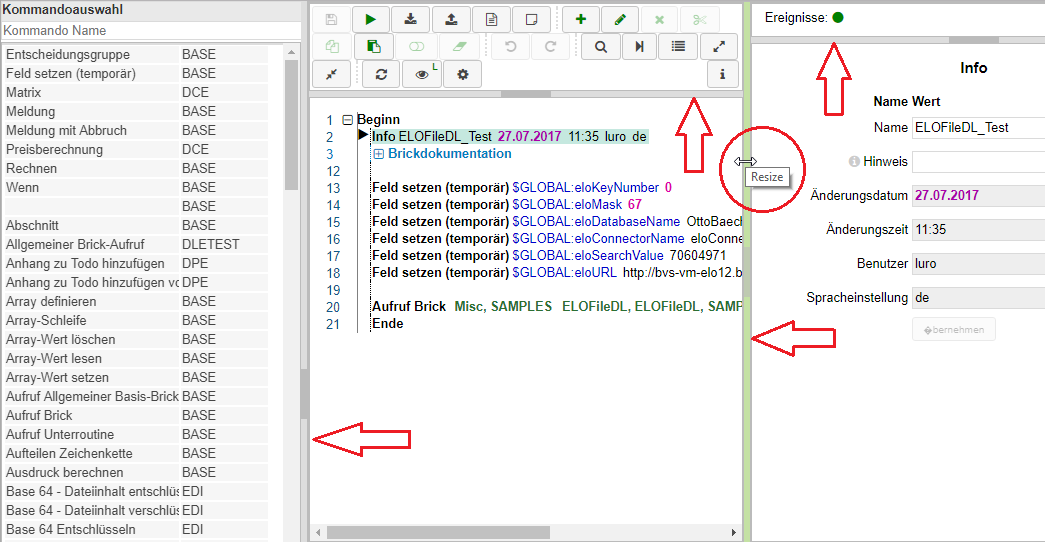This screenshot has width=1045, height=542.
Task: Click the green pencil edit icon
Action: tap(620, 19)
